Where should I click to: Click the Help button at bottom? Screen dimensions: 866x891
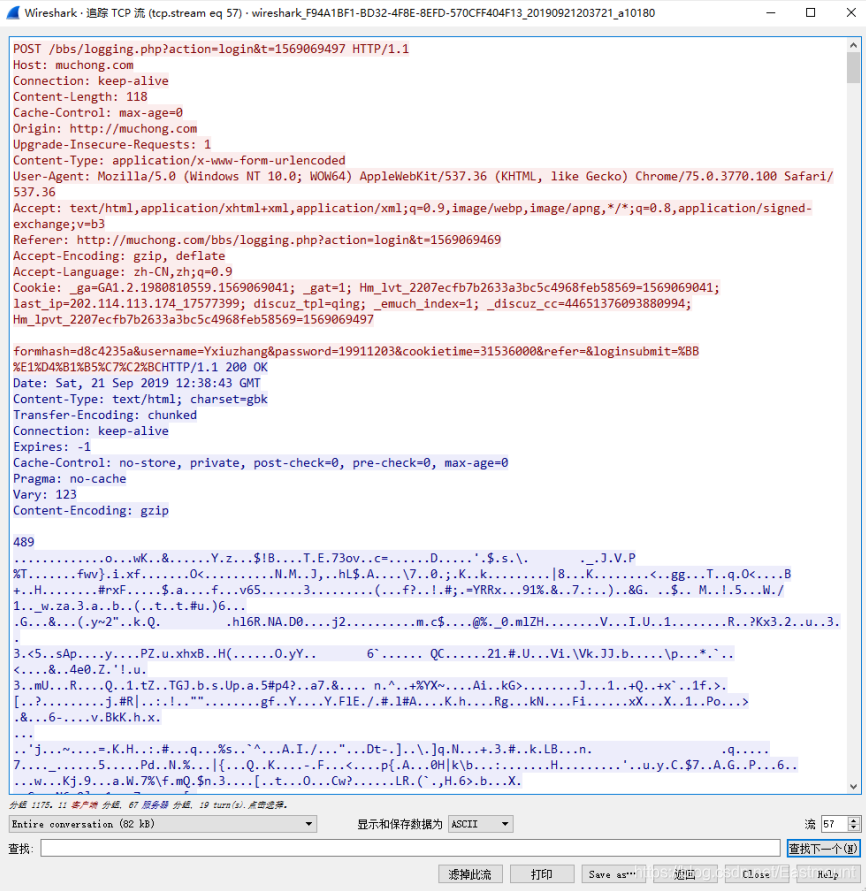(827, 874)
